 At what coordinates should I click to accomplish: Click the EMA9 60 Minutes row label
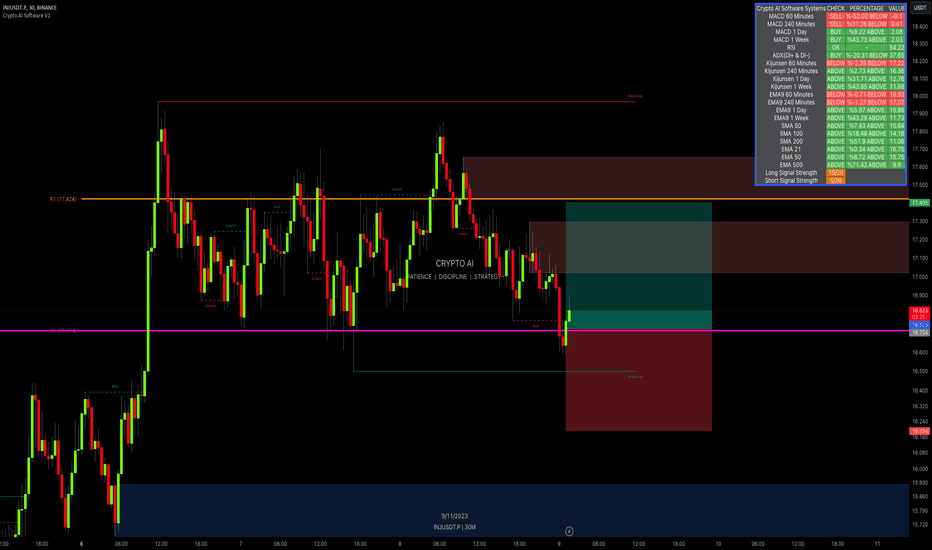coord(791,94)
